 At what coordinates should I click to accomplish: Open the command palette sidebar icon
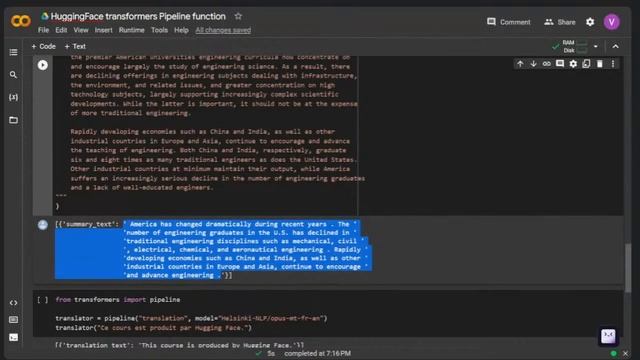13,320
